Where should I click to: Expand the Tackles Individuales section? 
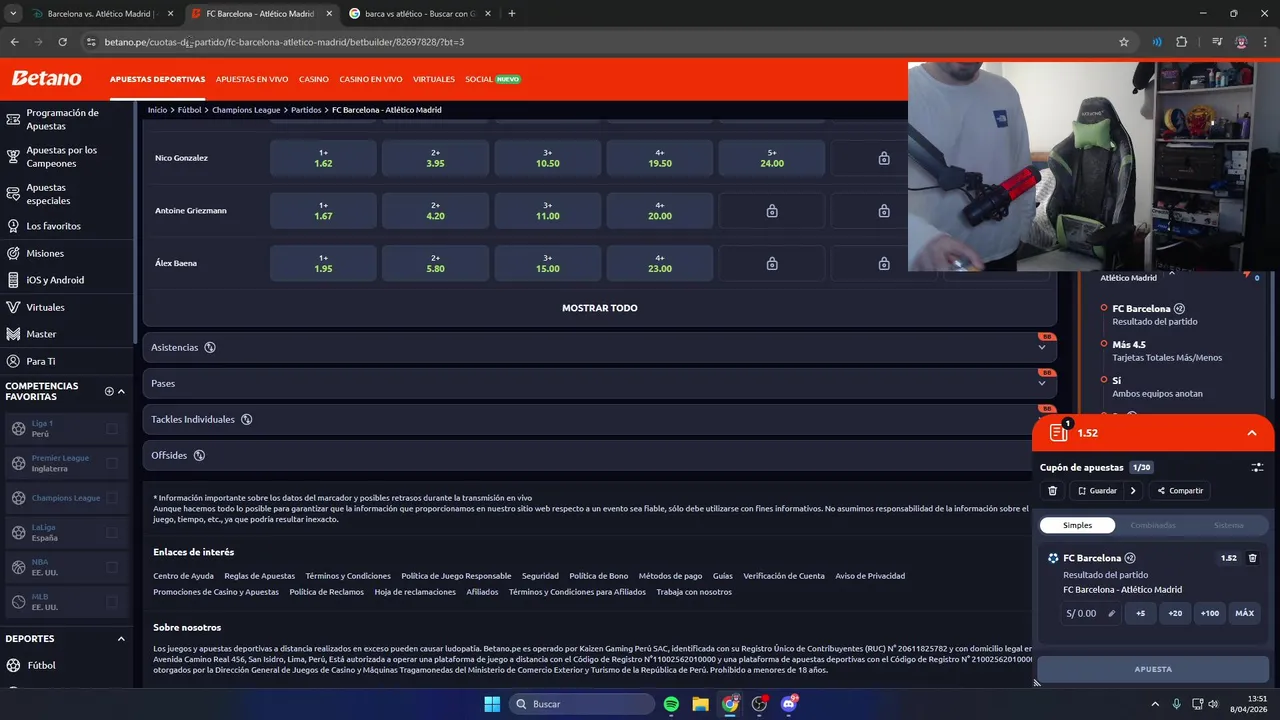600,419
